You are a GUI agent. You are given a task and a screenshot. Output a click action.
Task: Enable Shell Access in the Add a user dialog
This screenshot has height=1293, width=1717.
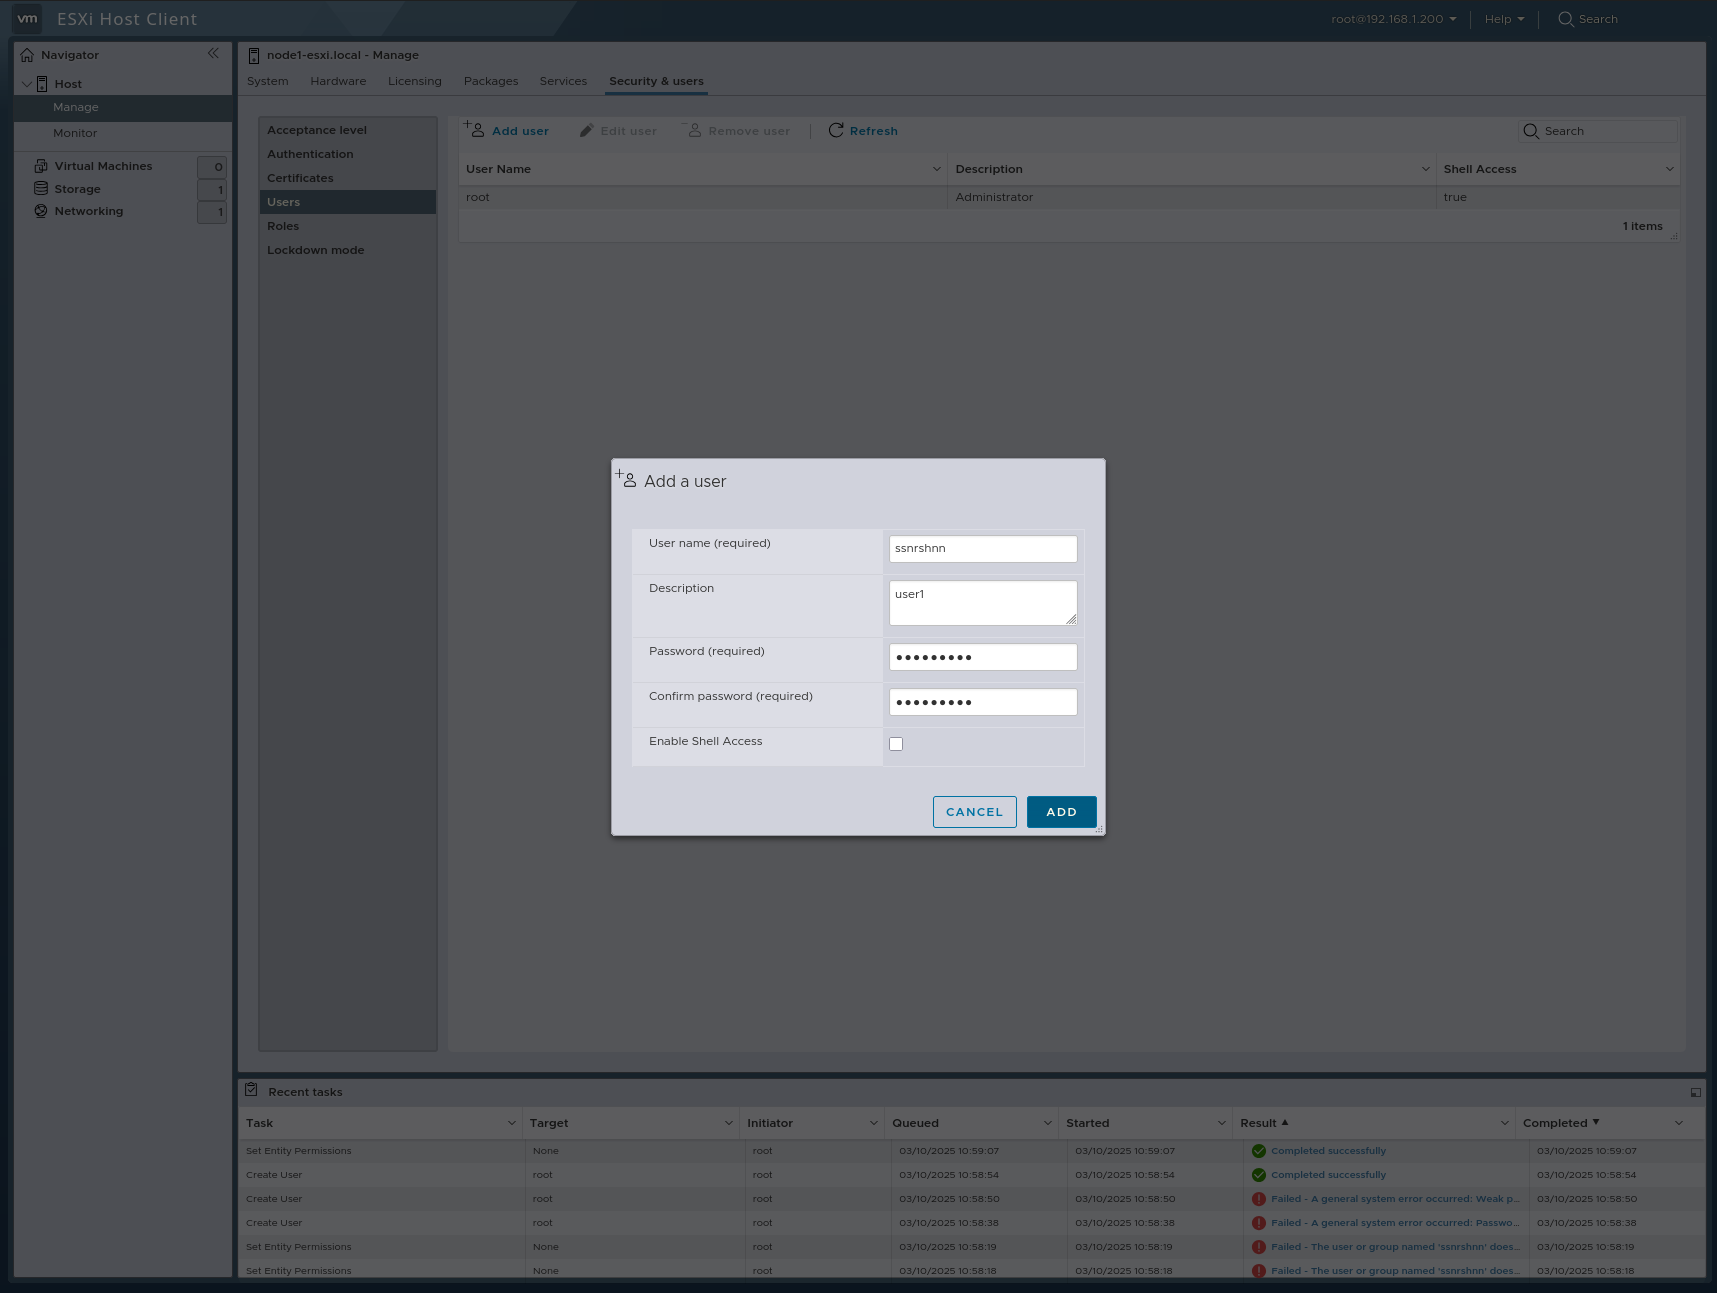895,743
